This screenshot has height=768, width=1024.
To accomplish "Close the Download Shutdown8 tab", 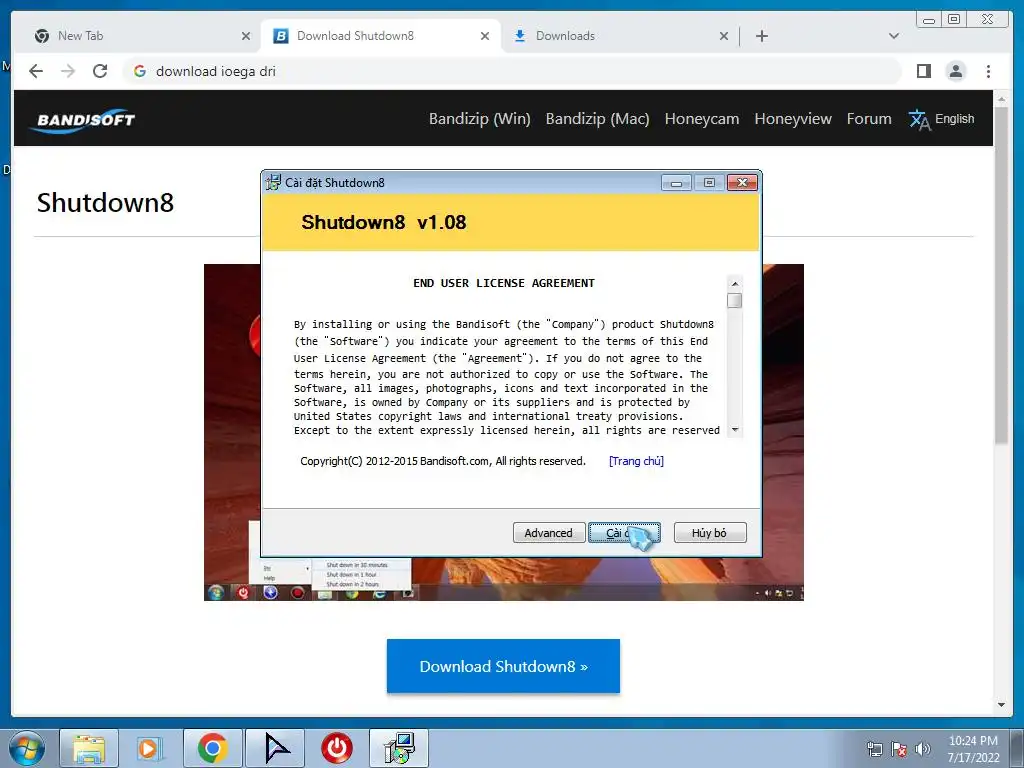I will (x=485, y=36).
